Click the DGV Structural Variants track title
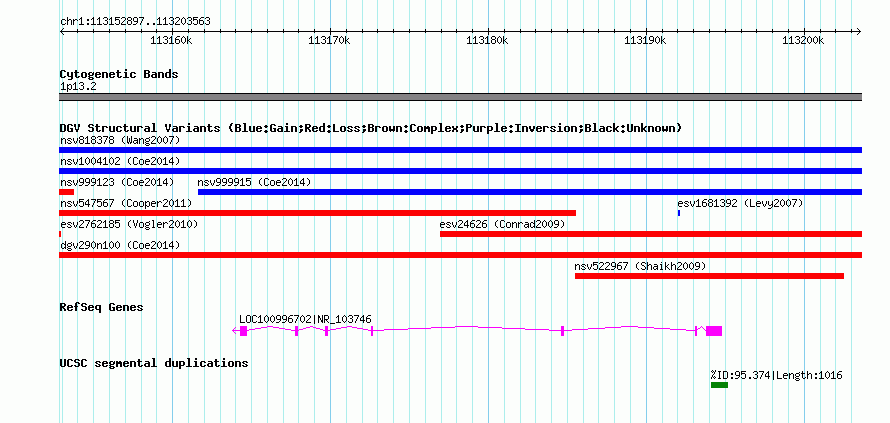The width and height of the screenshot is (890, 423). (371, 128)
